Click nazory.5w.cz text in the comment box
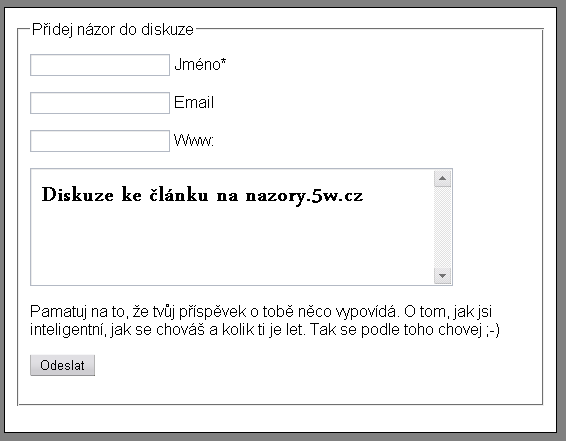 304,196
